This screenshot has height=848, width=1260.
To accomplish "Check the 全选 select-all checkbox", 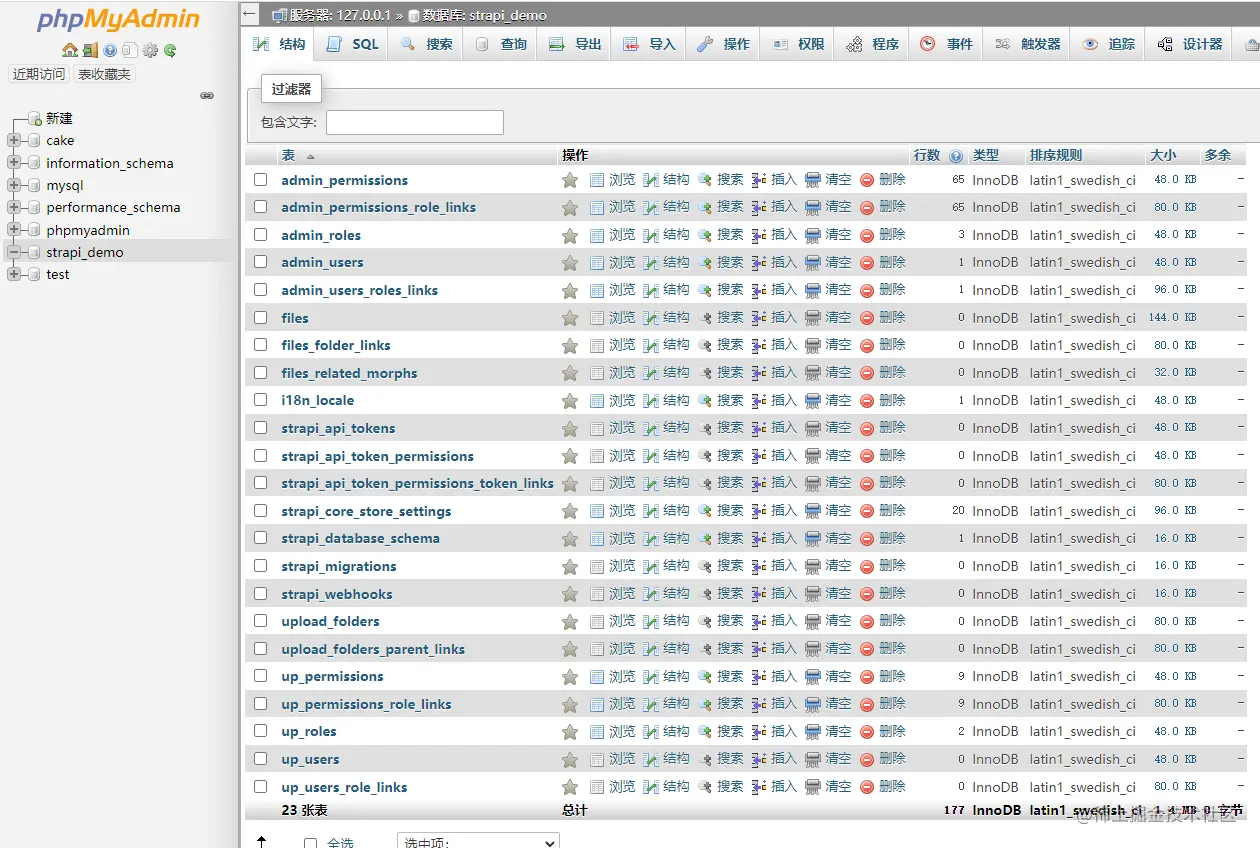I will click(311, 843).
